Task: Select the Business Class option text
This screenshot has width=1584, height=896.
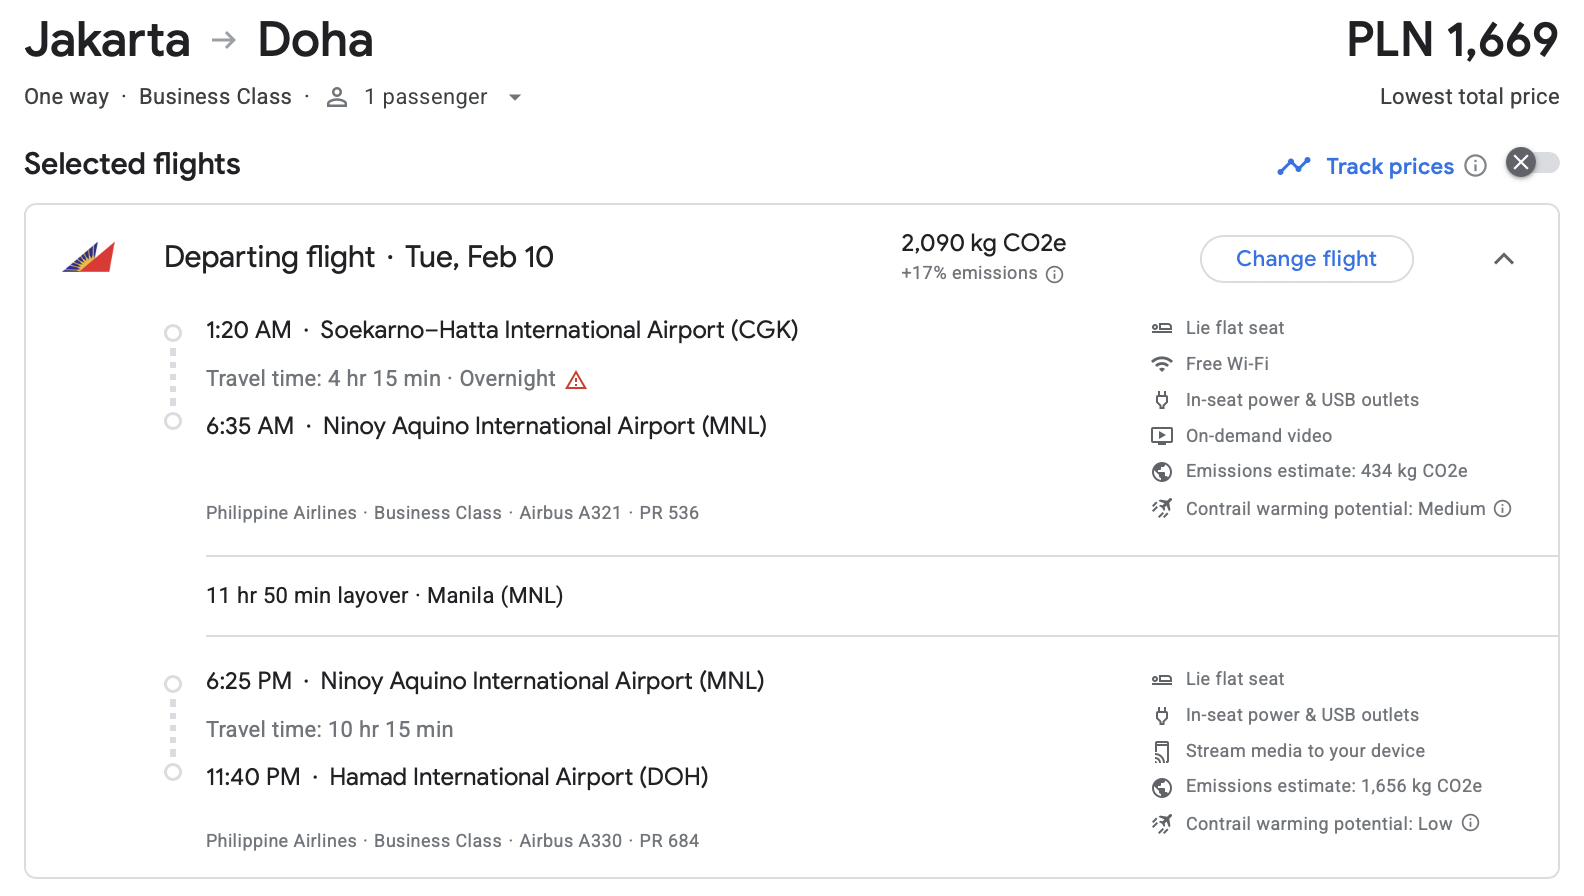Action: [215, 97]
